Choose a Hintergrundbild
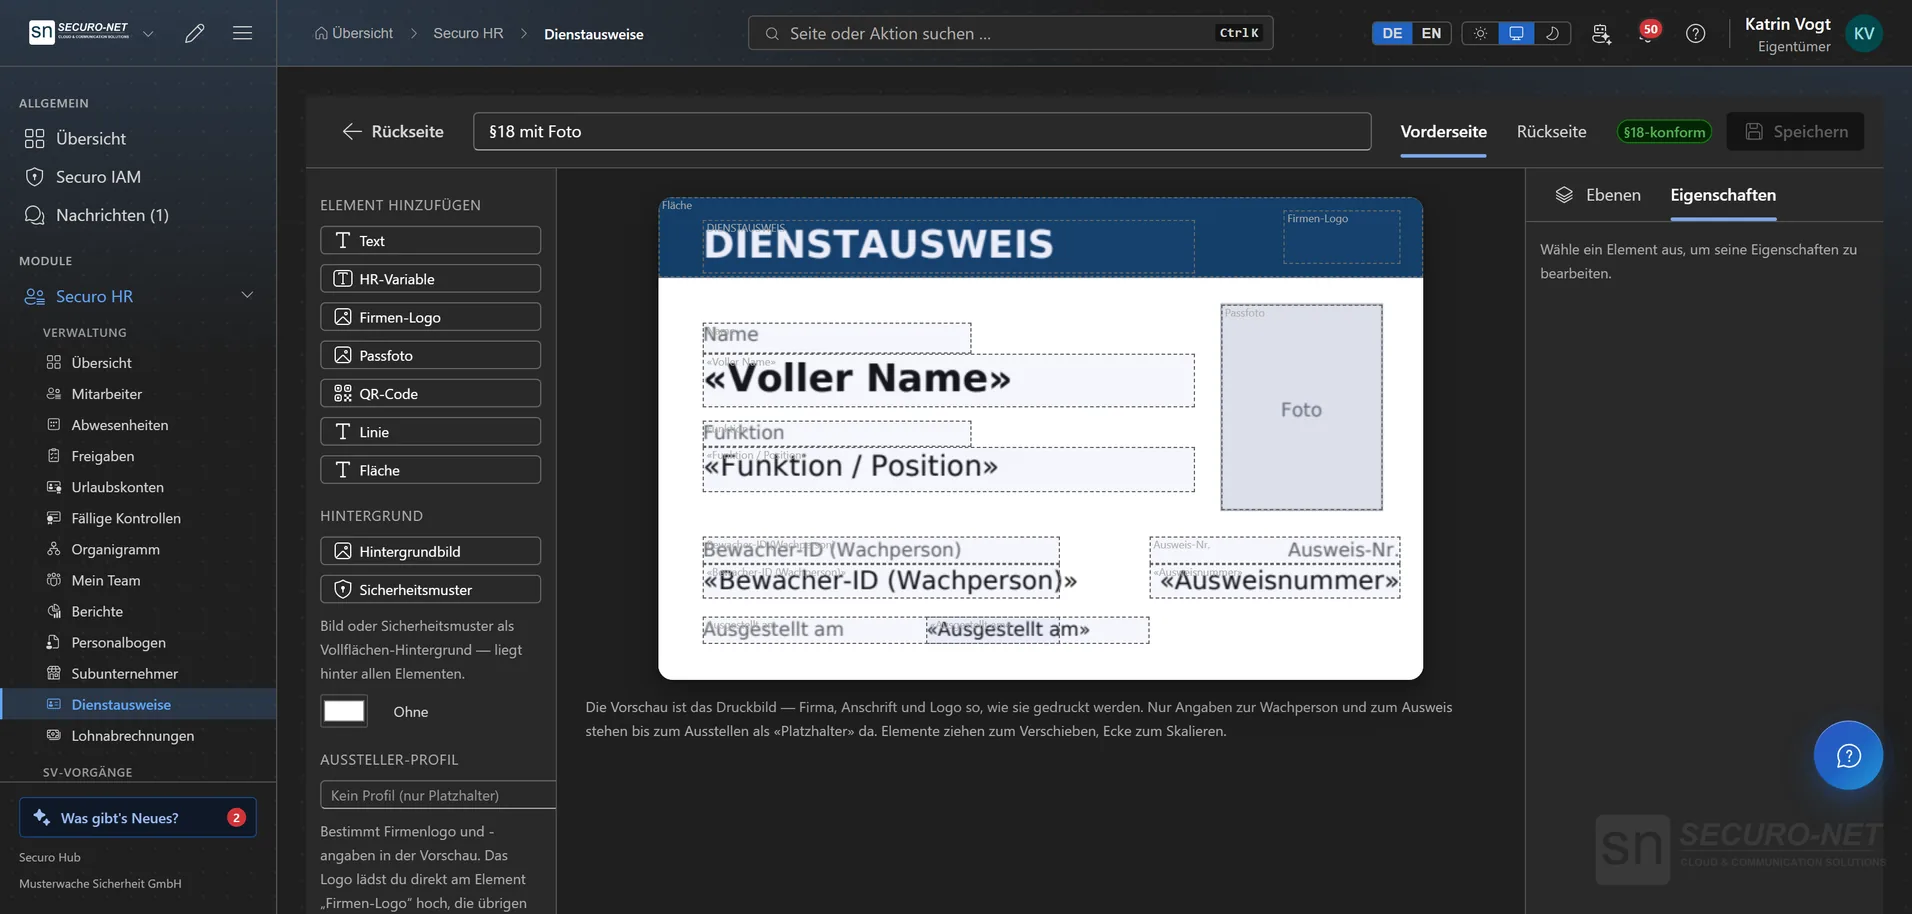Image resolution: width=1912 pixels, height=914 pixels. [x=430, y=551]
